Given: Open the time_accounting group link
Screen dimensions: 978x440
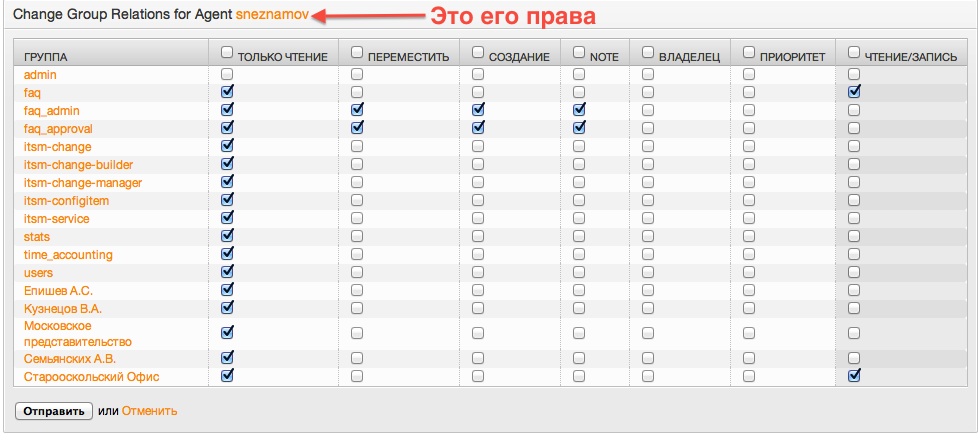Looking at the screenshot, I should click(x=68, y=255).
